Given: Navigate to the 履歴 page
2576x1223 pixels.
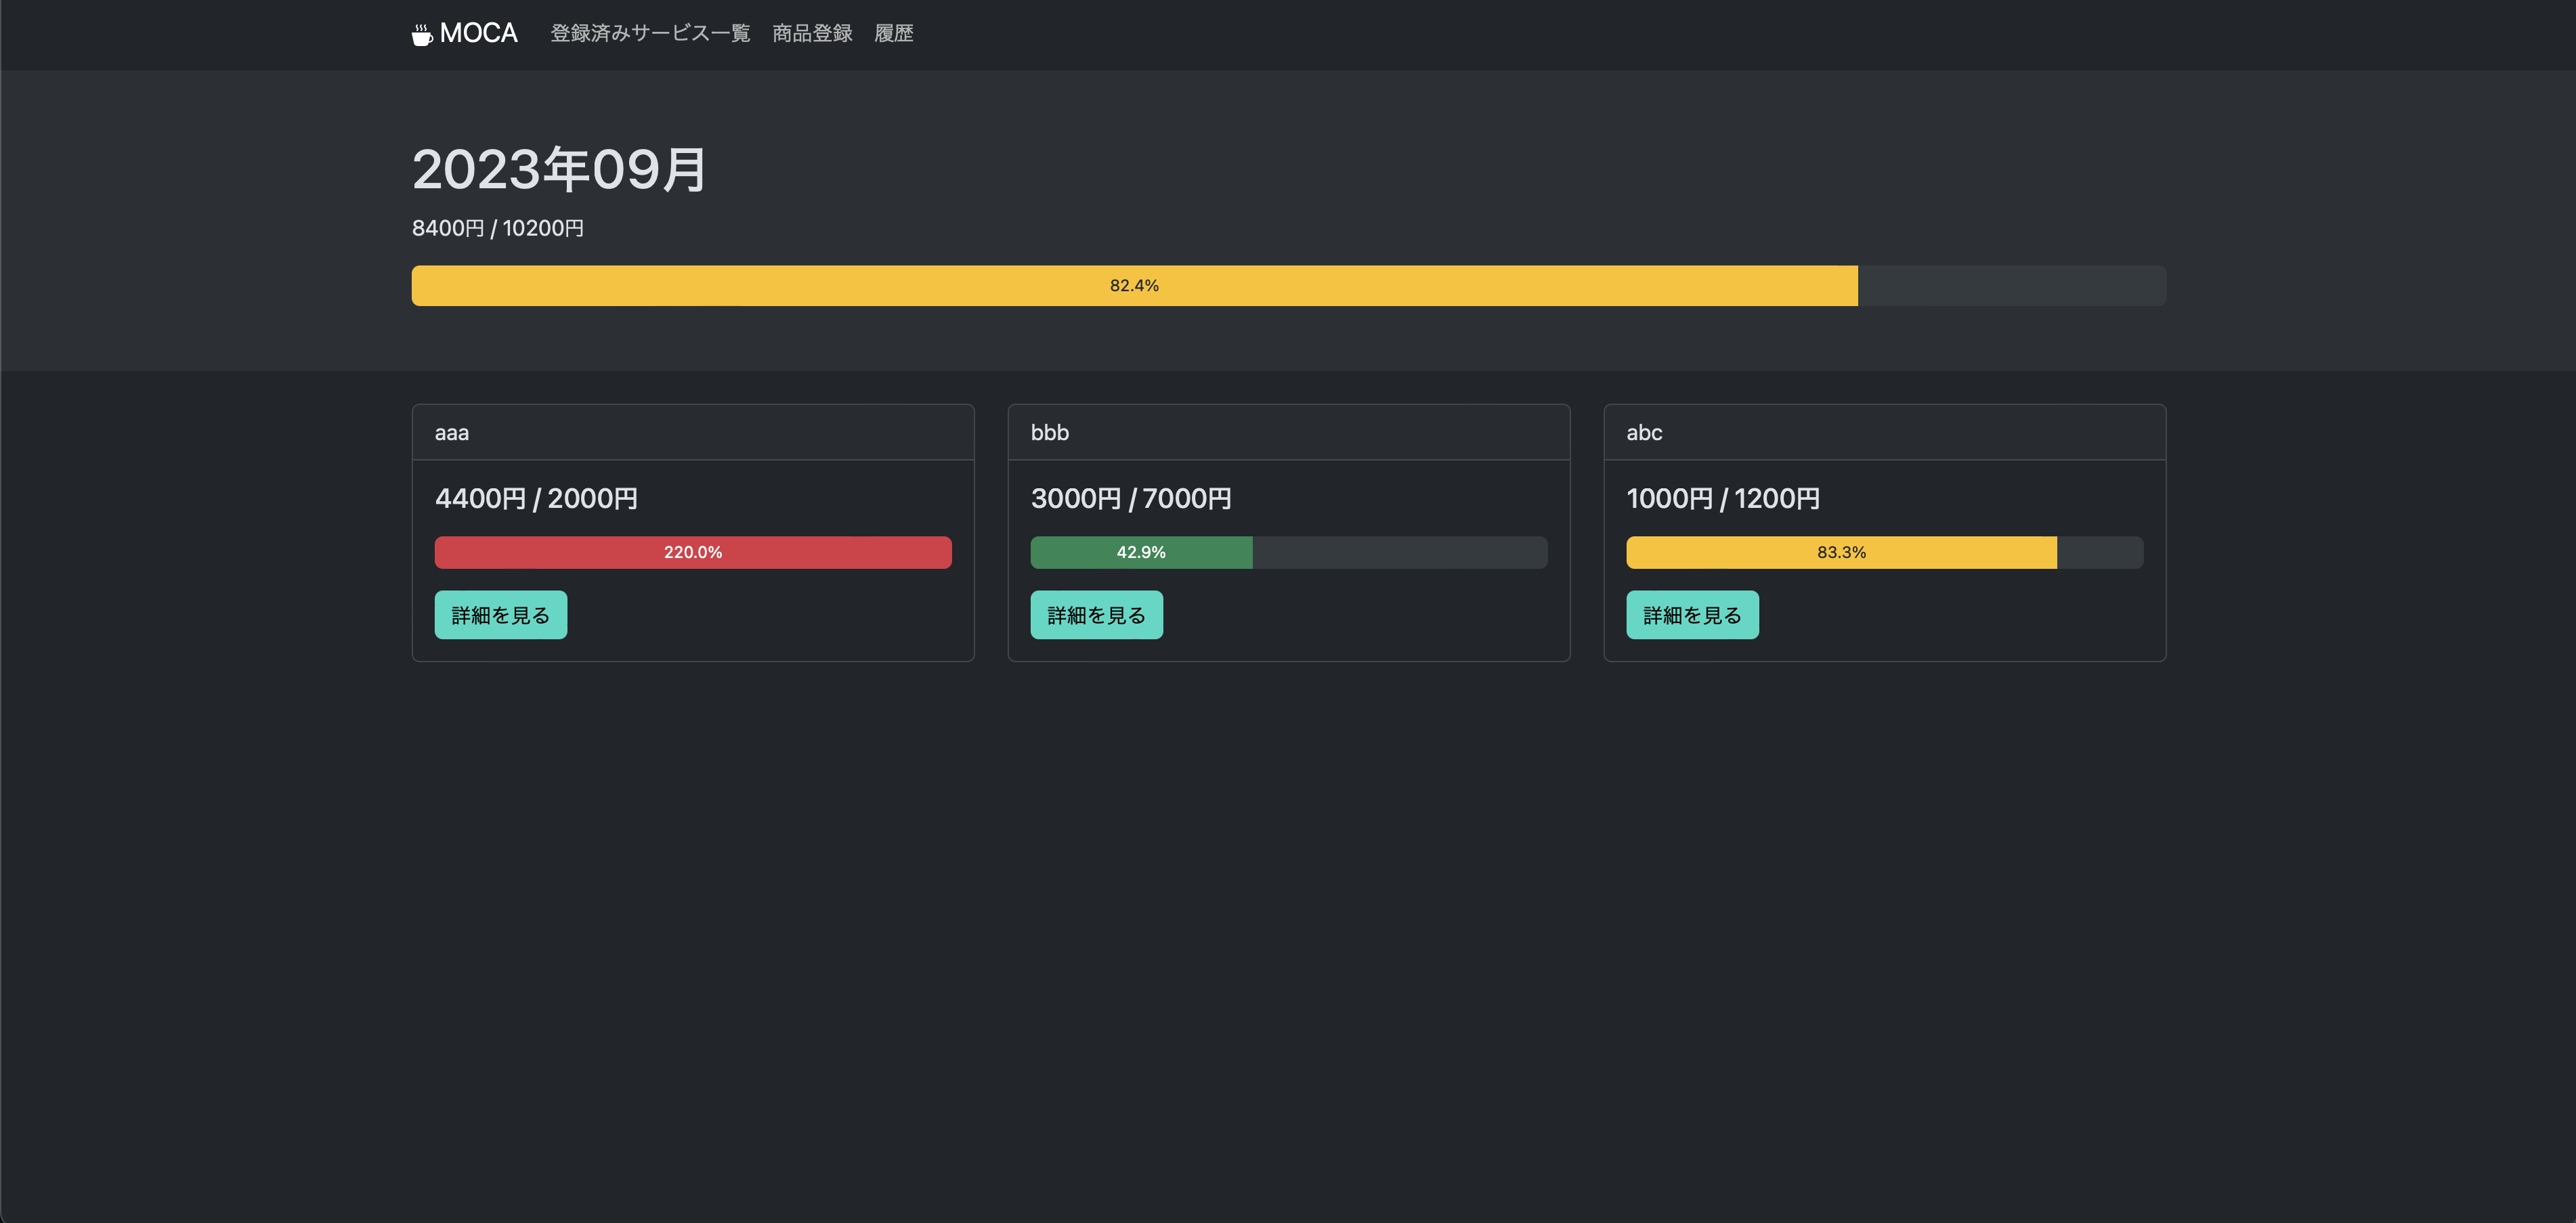Looking at the screenshot, I should coord(894,33).
